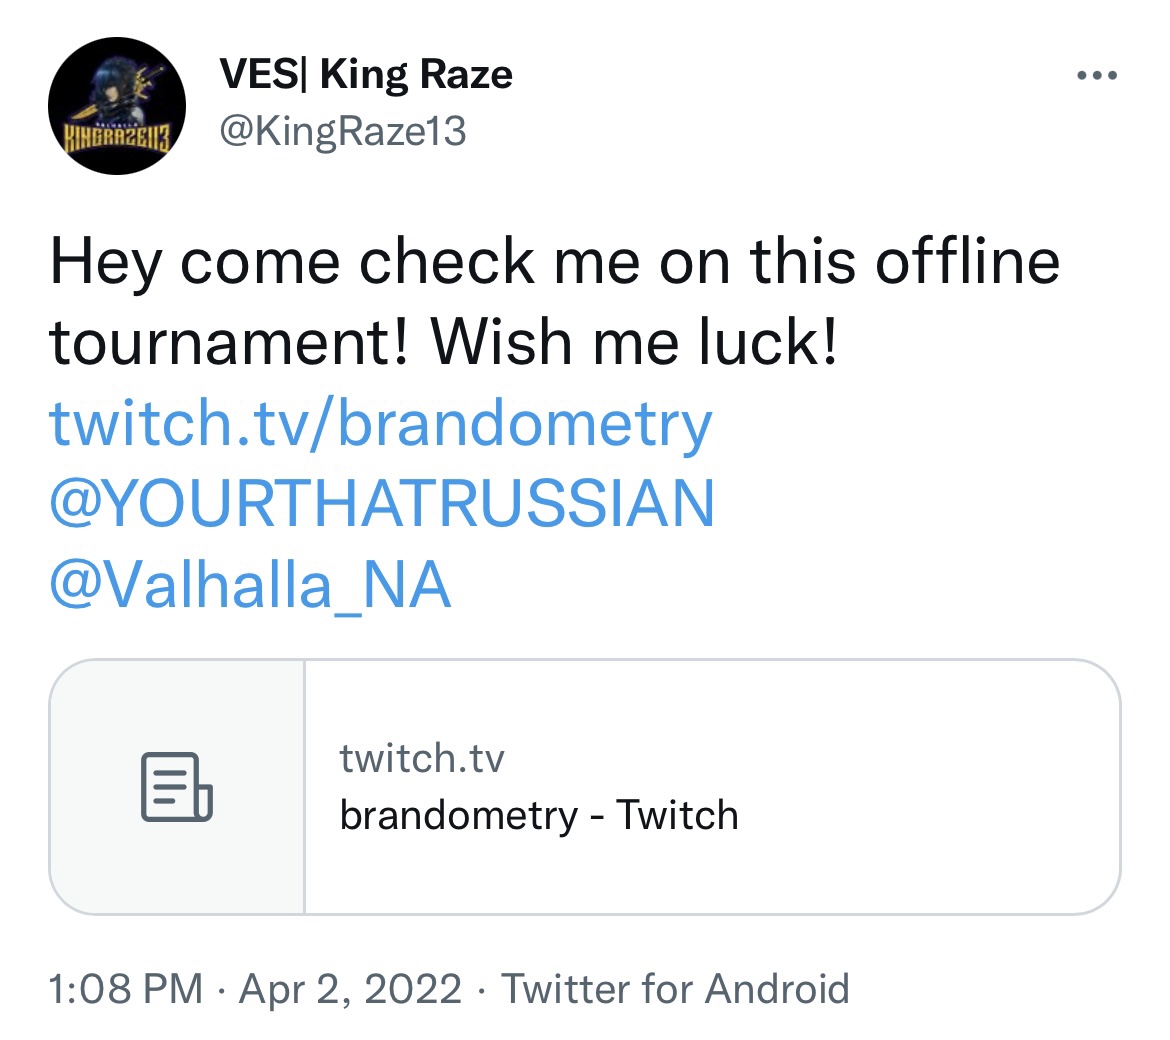Visit the @Valhalla_NA mention
Screen dimensions: 1170x1040
250,585
